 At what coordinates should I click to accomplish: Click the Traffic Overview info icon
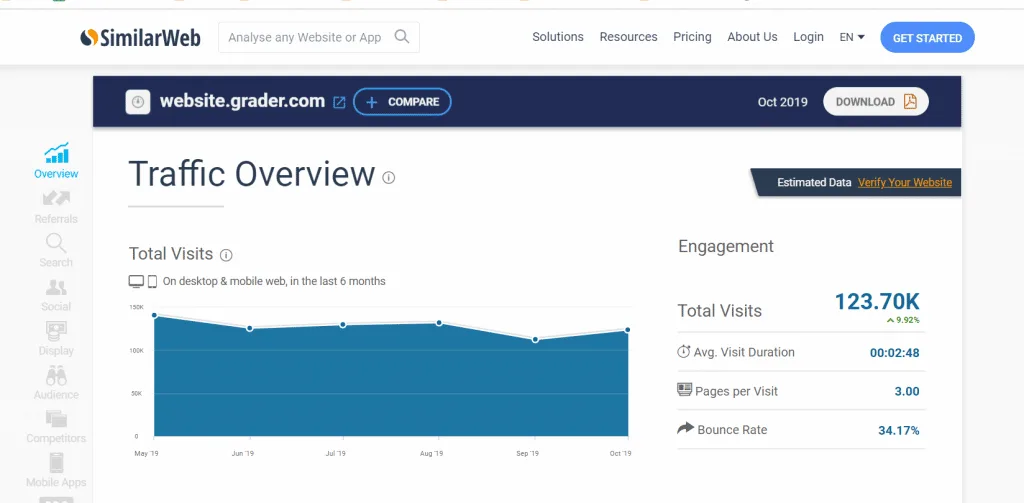pos(389,177)
